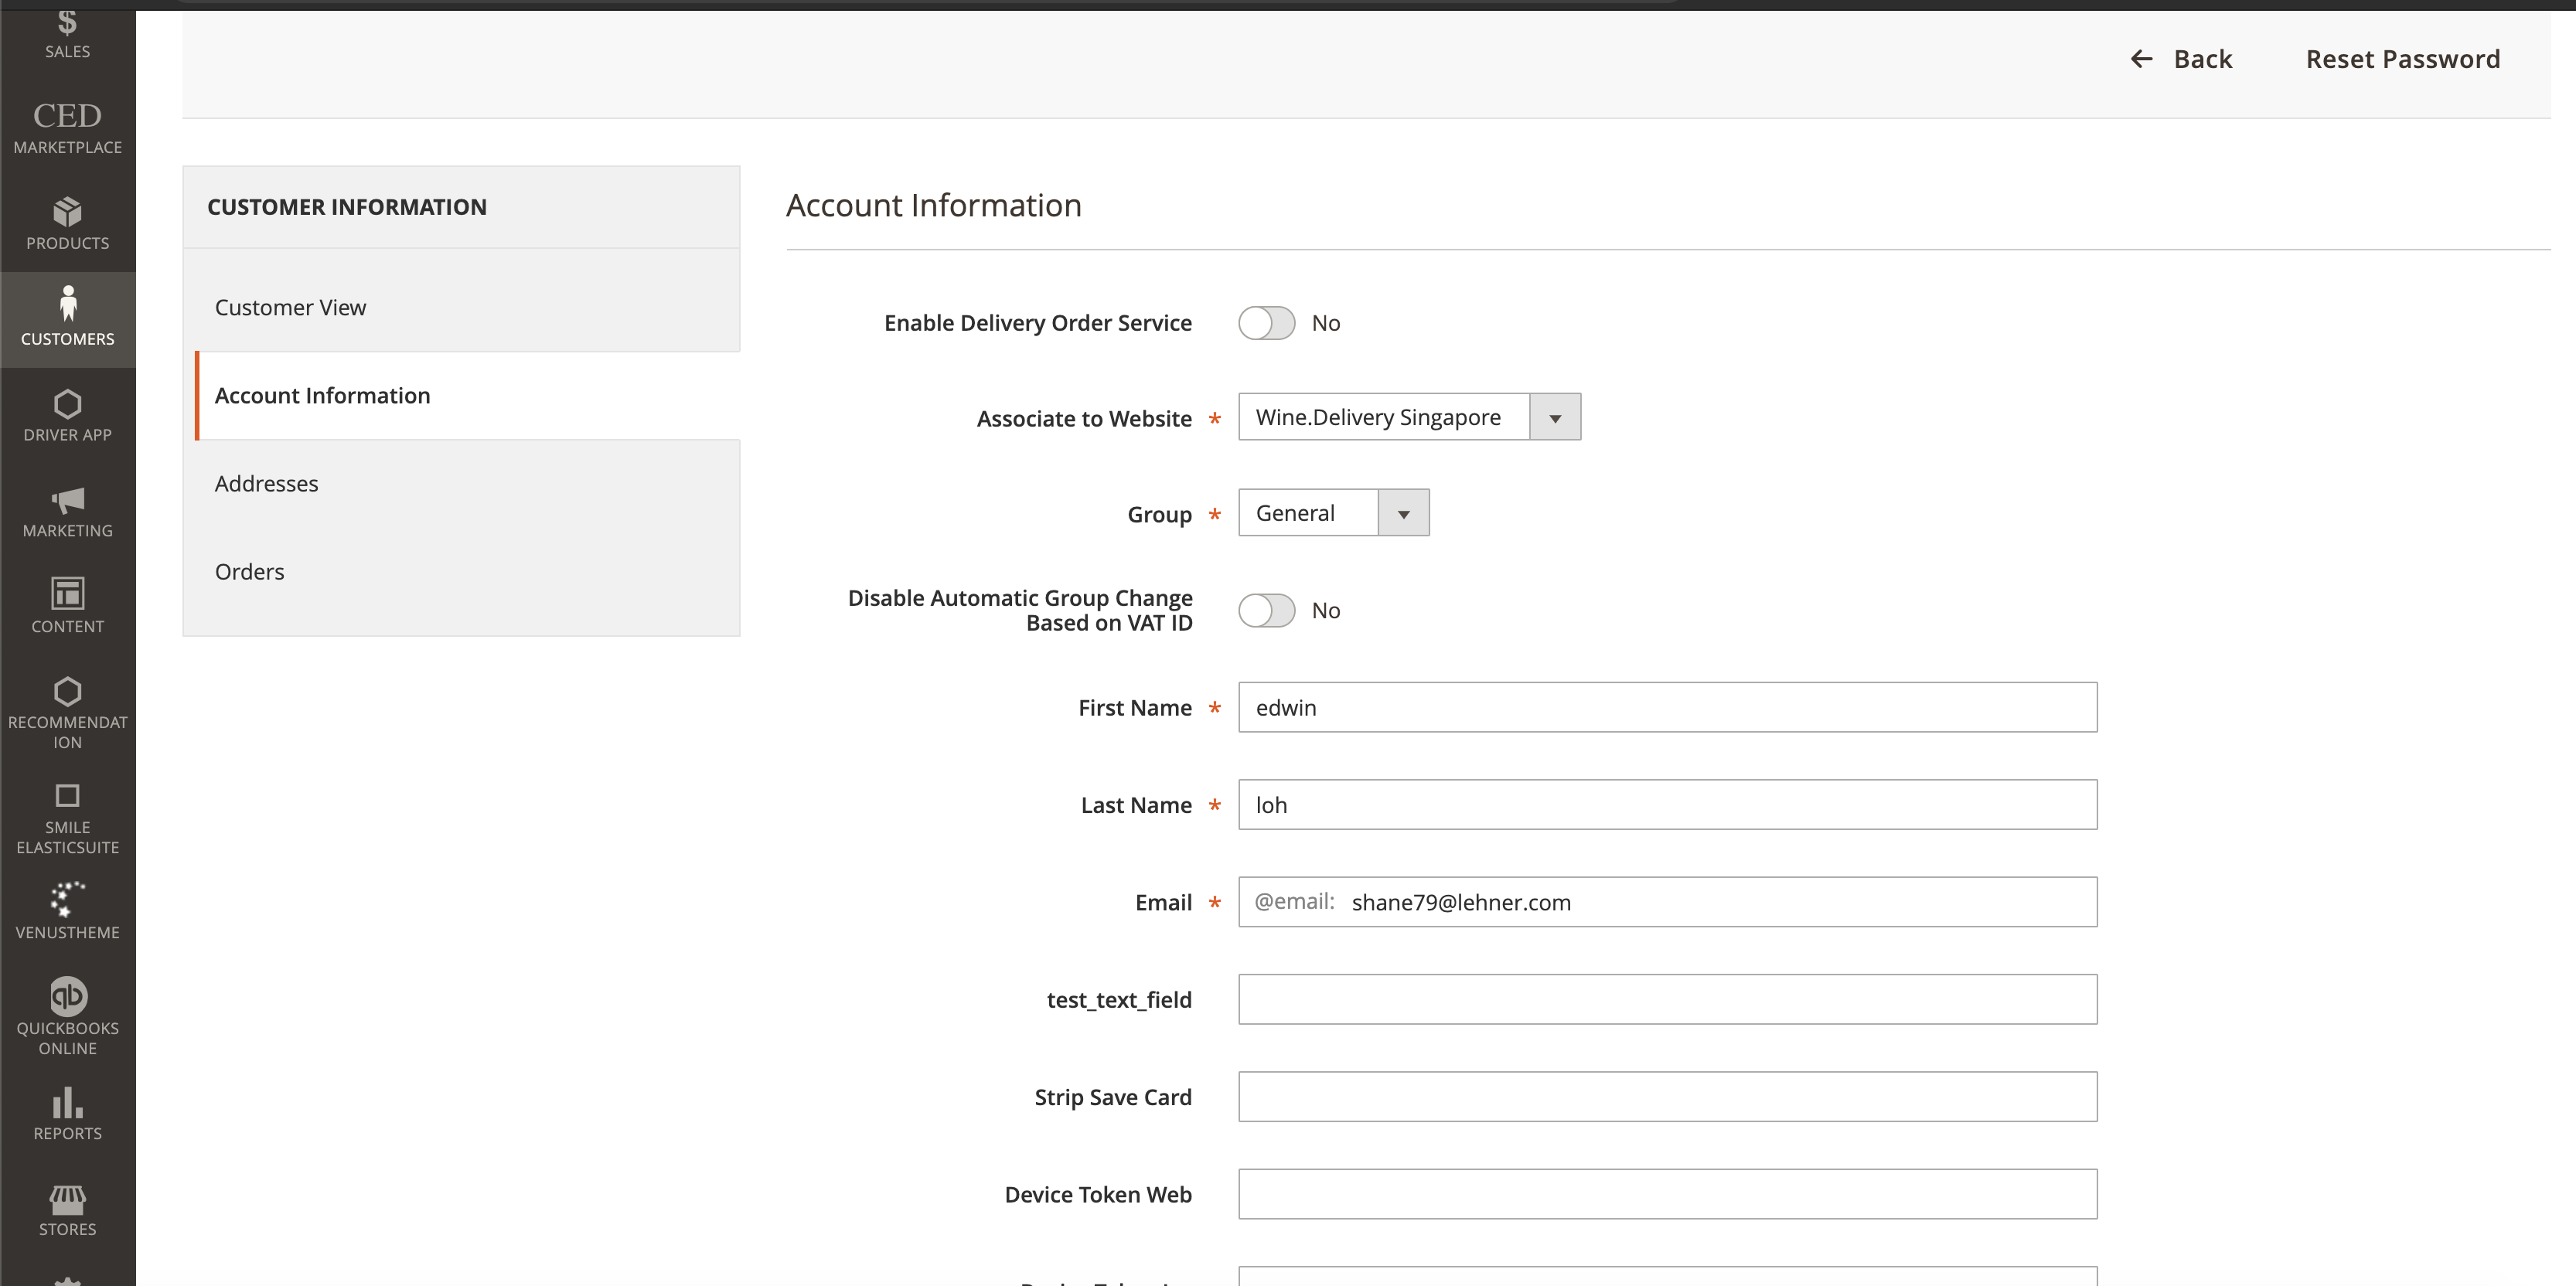The width and height of the screenshot is (2576, 1286).
Task: Open the Smile Elasticsuite dropdown icon
Action: point(67,797)
